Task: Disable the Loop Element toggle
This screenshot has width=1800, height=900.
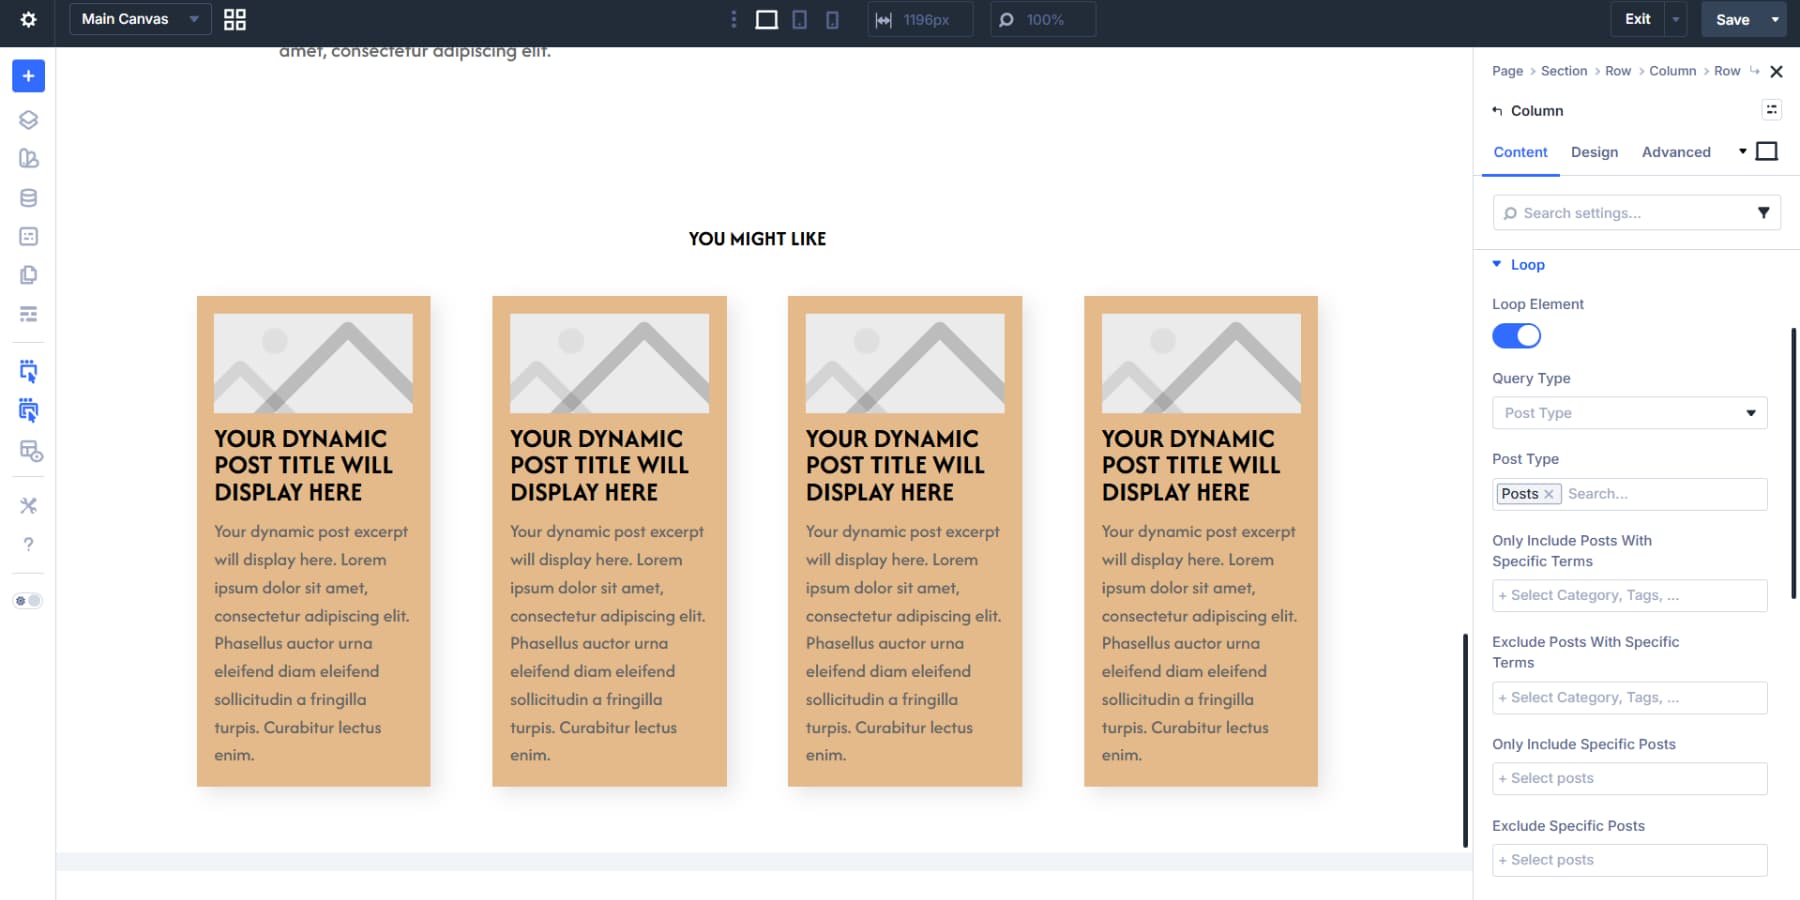Action: tap(1516, 335)
